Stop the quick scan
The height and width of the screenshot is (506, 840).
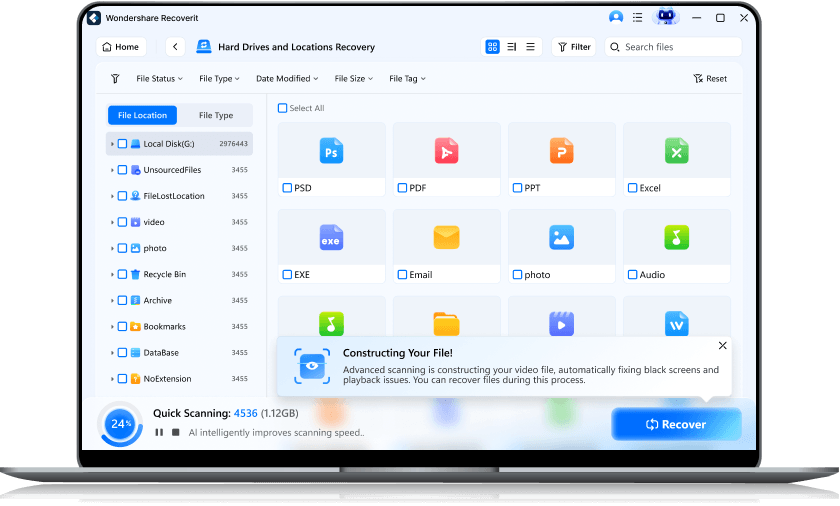(175, 432)
